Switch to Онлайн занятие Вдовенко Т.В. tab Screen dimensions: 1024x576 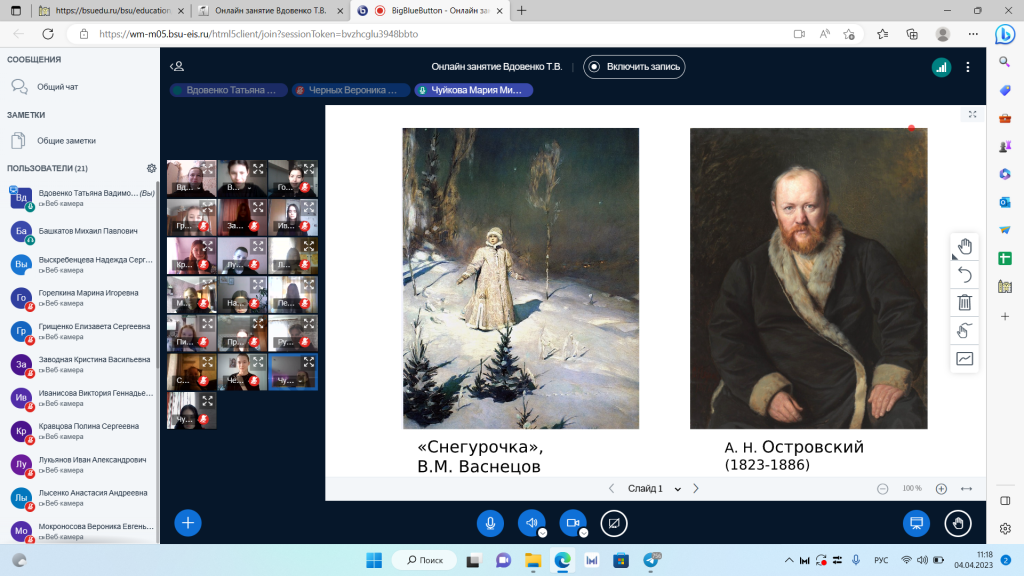(x=270, y=10)
